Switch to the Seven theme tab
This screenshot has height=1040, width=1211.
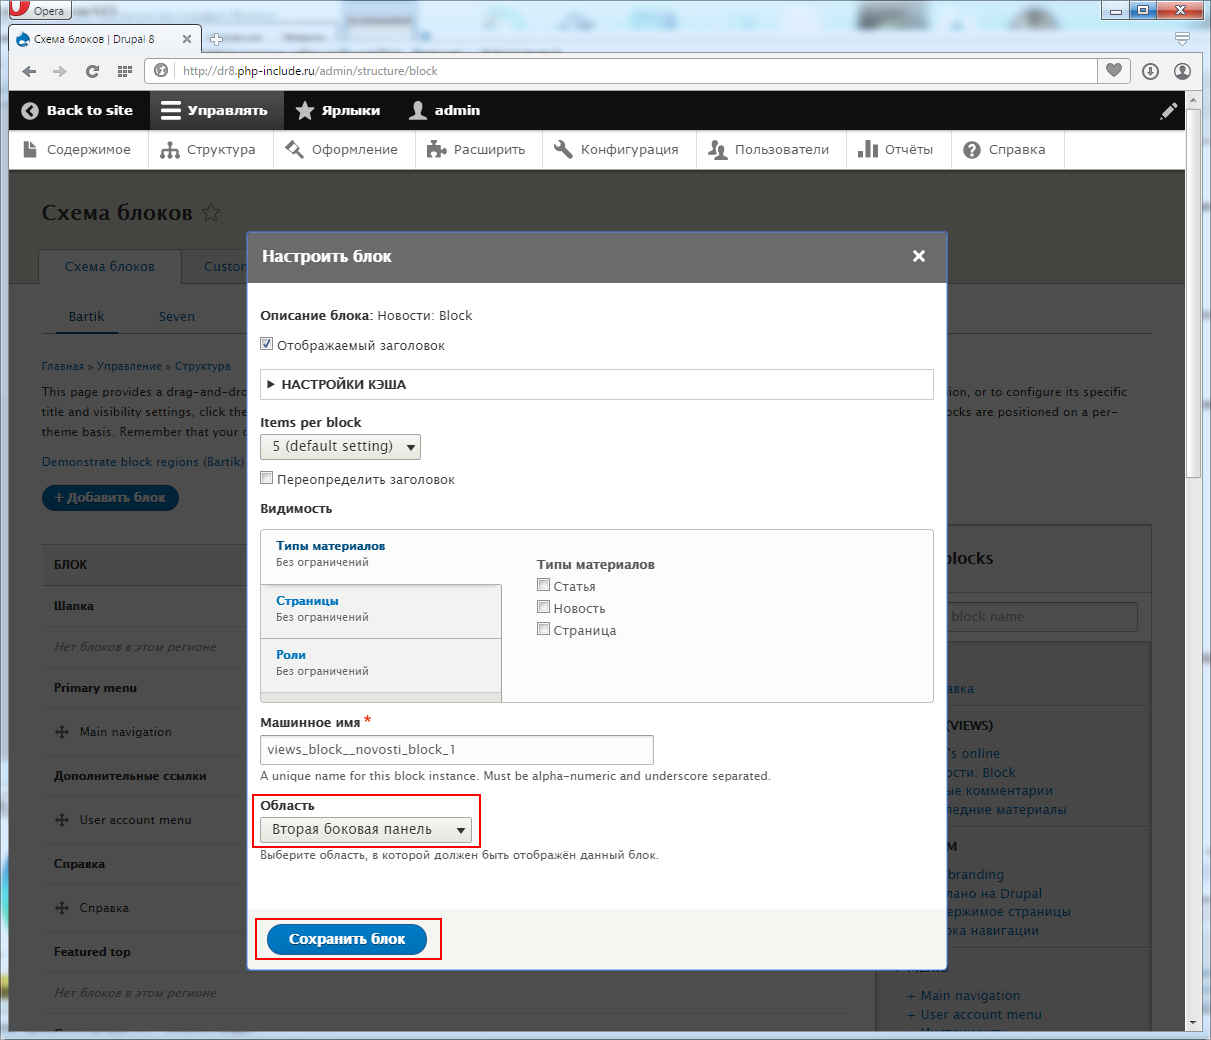[177, 317]
